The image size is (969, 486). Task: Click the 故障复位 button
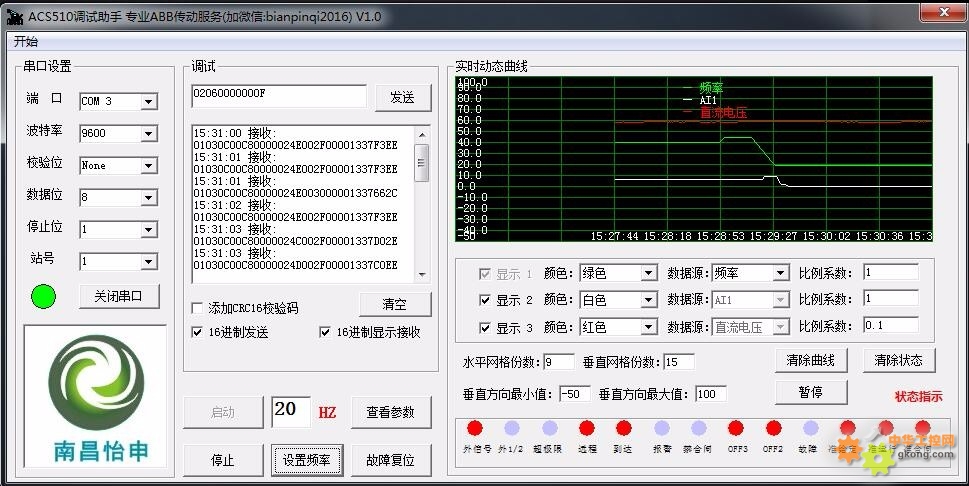point(391,460)
